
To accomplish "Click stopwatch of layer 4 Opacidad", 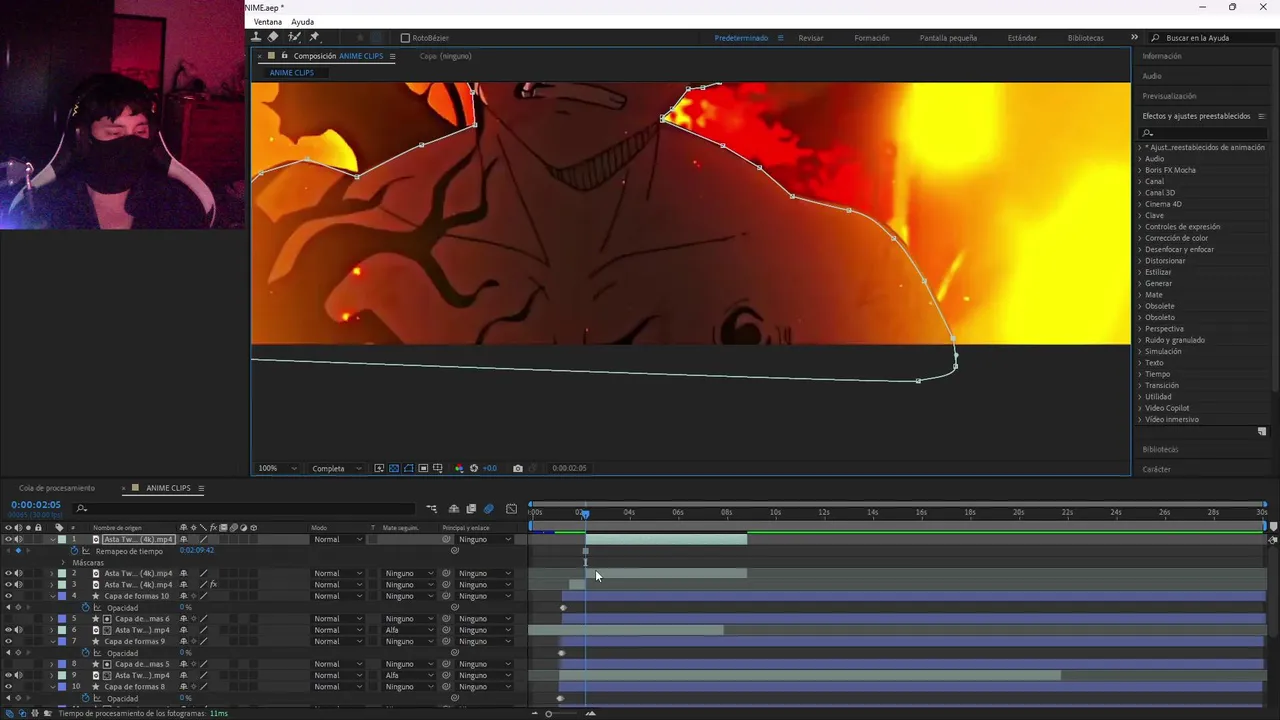I will pyautogui.click(x=86, y=607).
